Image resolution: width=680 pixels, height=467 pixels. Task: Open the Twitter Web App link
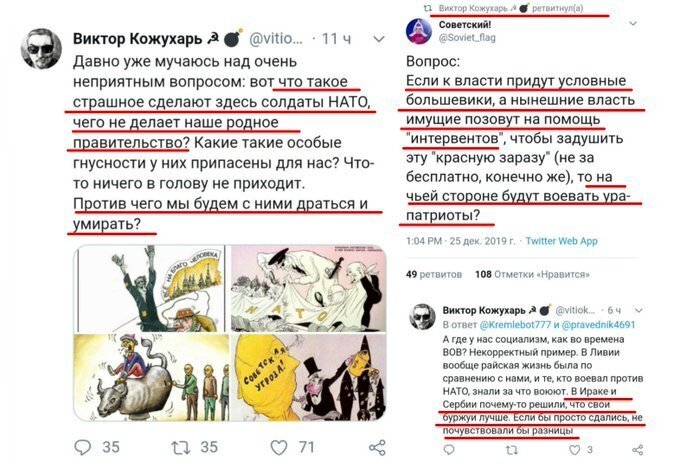point(561,241)
